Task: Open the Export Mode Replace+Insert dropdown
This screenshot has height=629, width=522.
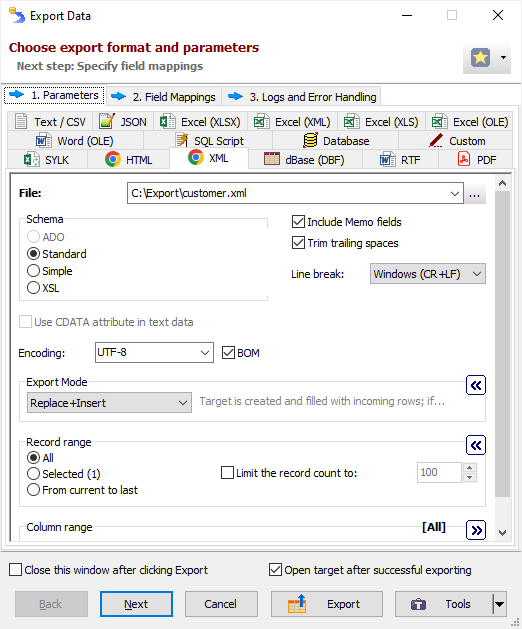Action: coord(109,403)
